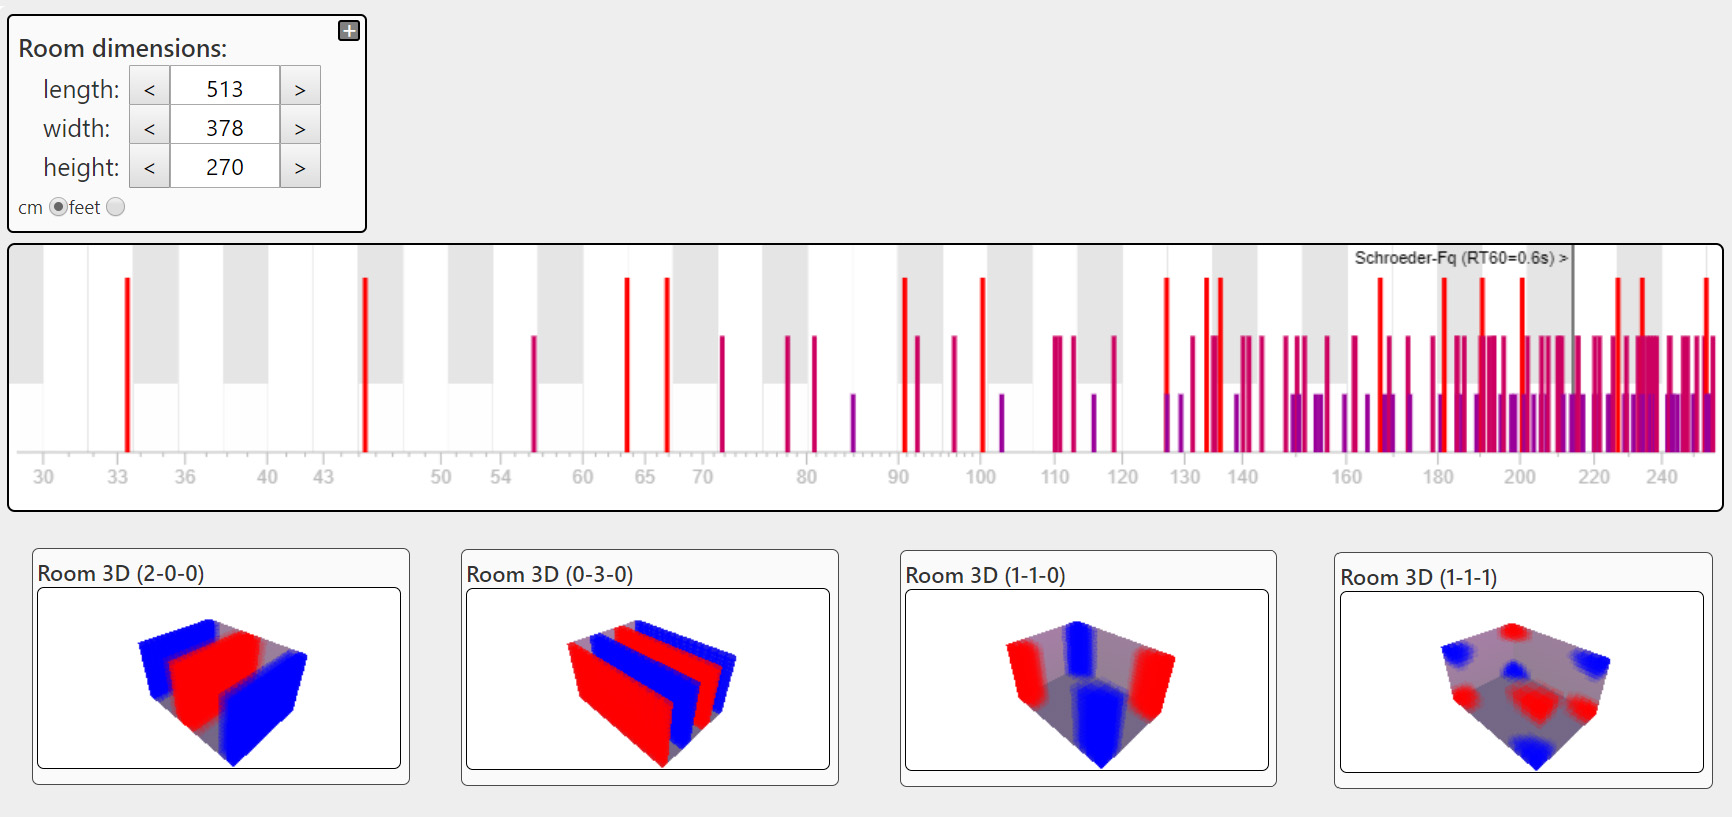Open the Room 3D (1-1-0) view

point(1087,680)
